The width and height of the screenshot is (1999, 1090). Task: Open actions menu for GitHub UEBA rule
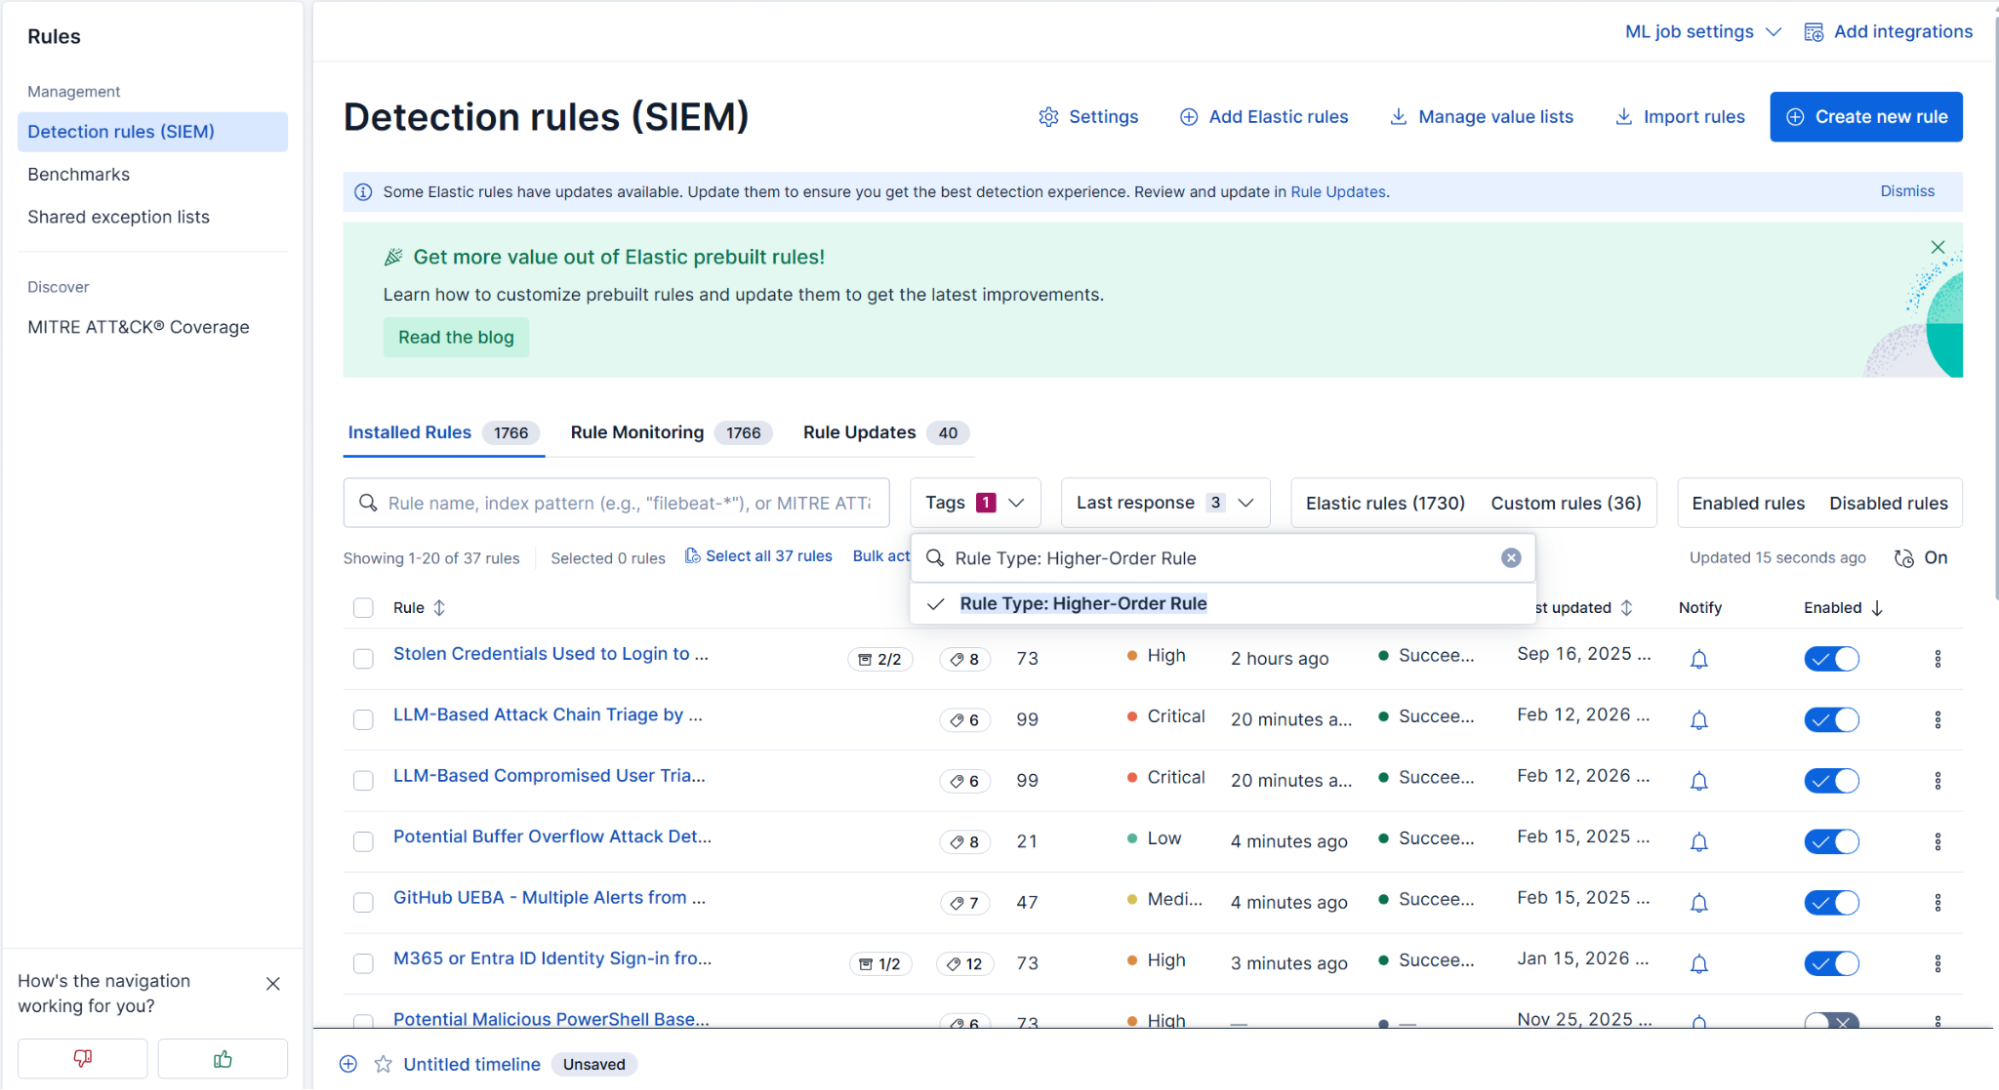(x=1937, y=903)
